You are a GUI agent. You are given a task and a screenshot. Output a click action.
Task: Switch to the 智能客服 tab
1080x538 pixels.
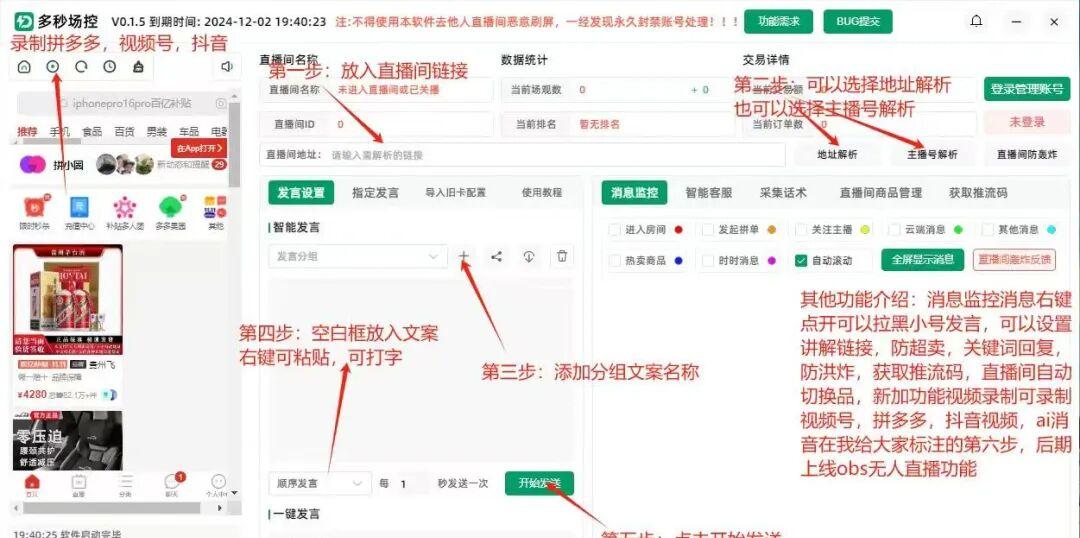click(x=708, y=193)
